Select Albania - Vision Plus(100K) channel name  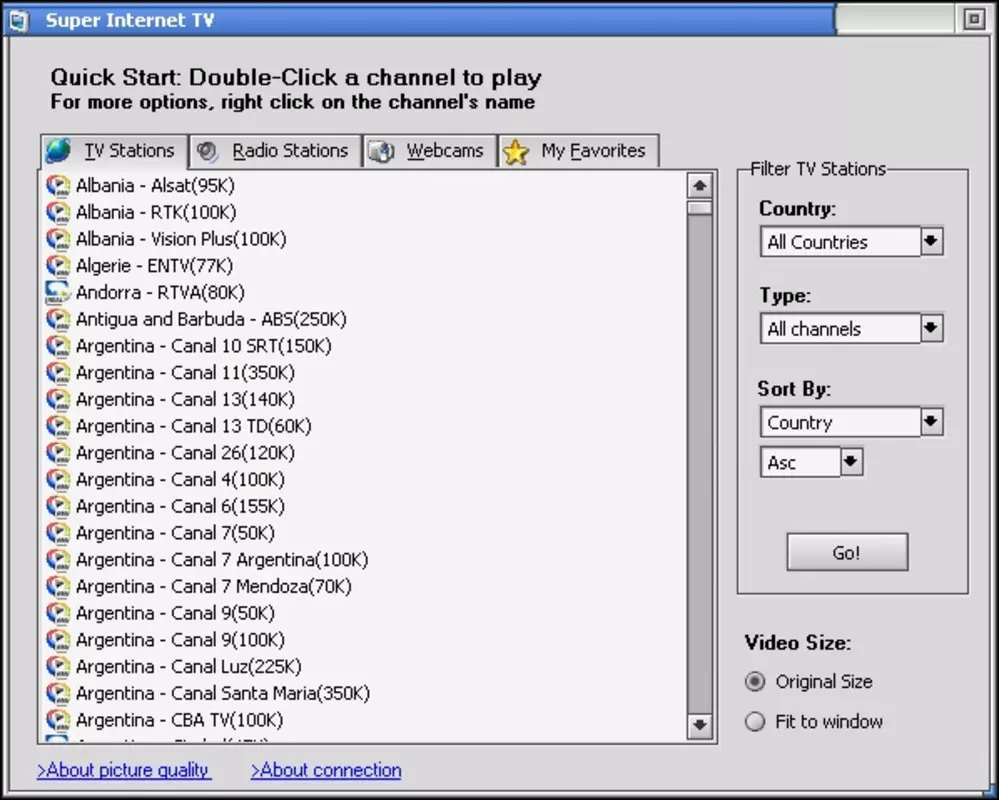181,239
